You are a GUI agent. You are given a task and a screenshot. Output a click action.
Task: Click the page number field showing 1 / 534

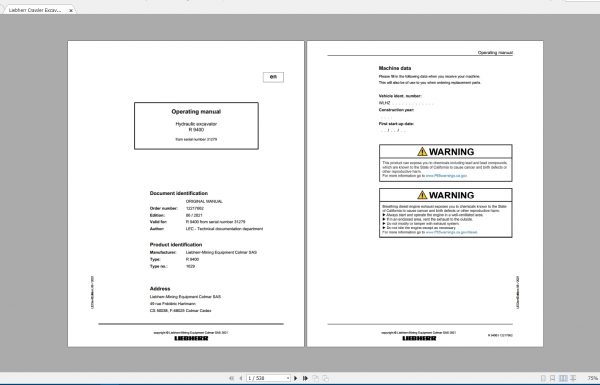tap(268, 378)
